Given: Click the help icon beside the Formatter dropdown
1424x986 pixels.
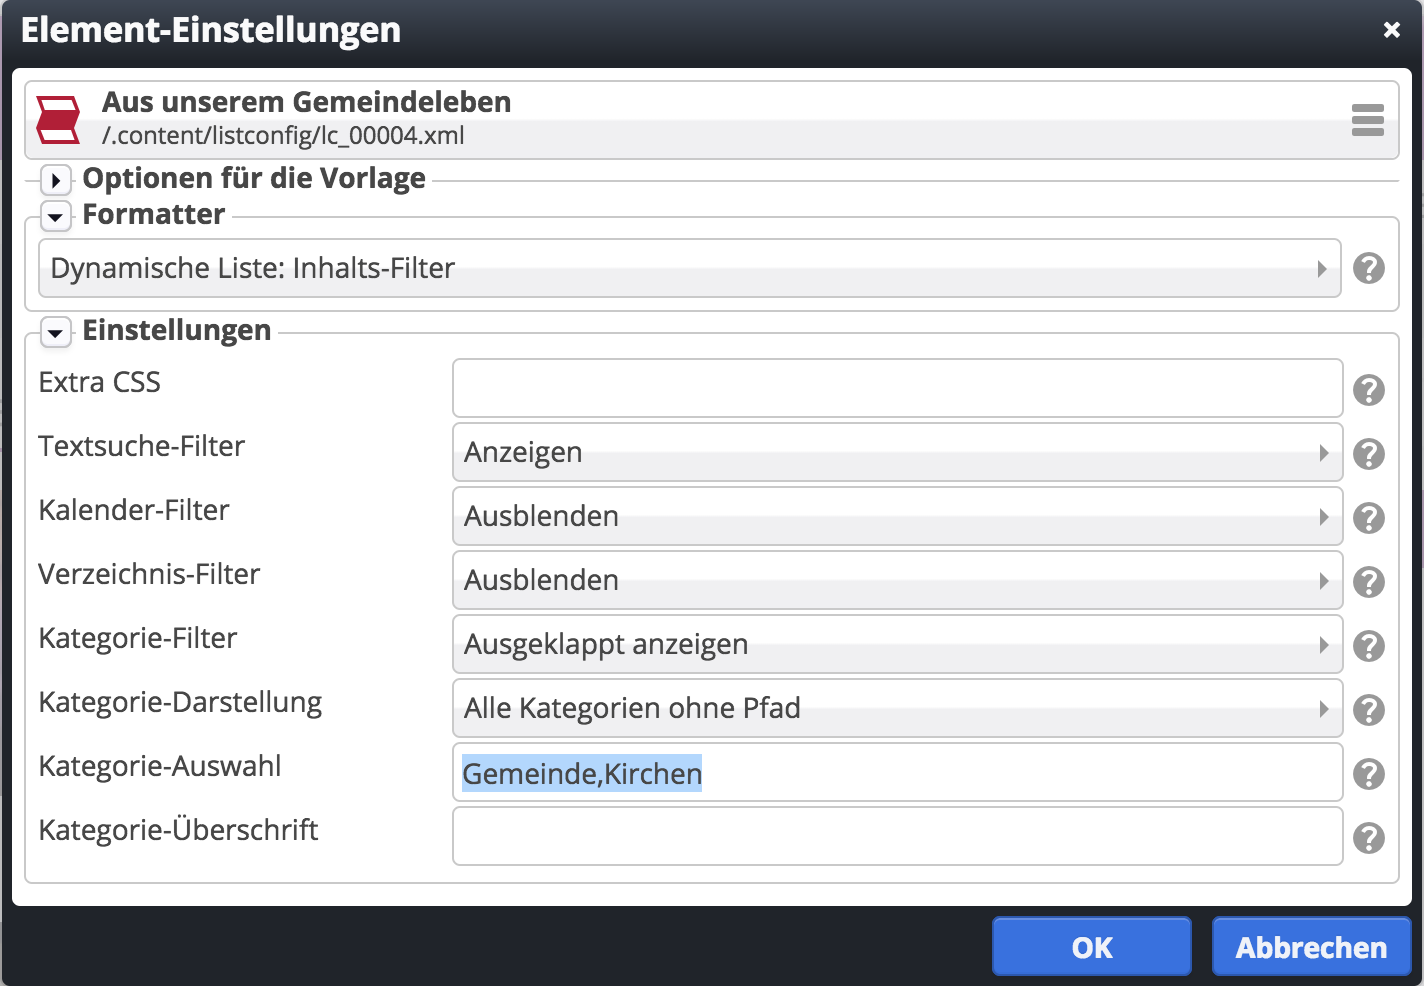Looking at the screenshot, I should (x=1369, y=268).
